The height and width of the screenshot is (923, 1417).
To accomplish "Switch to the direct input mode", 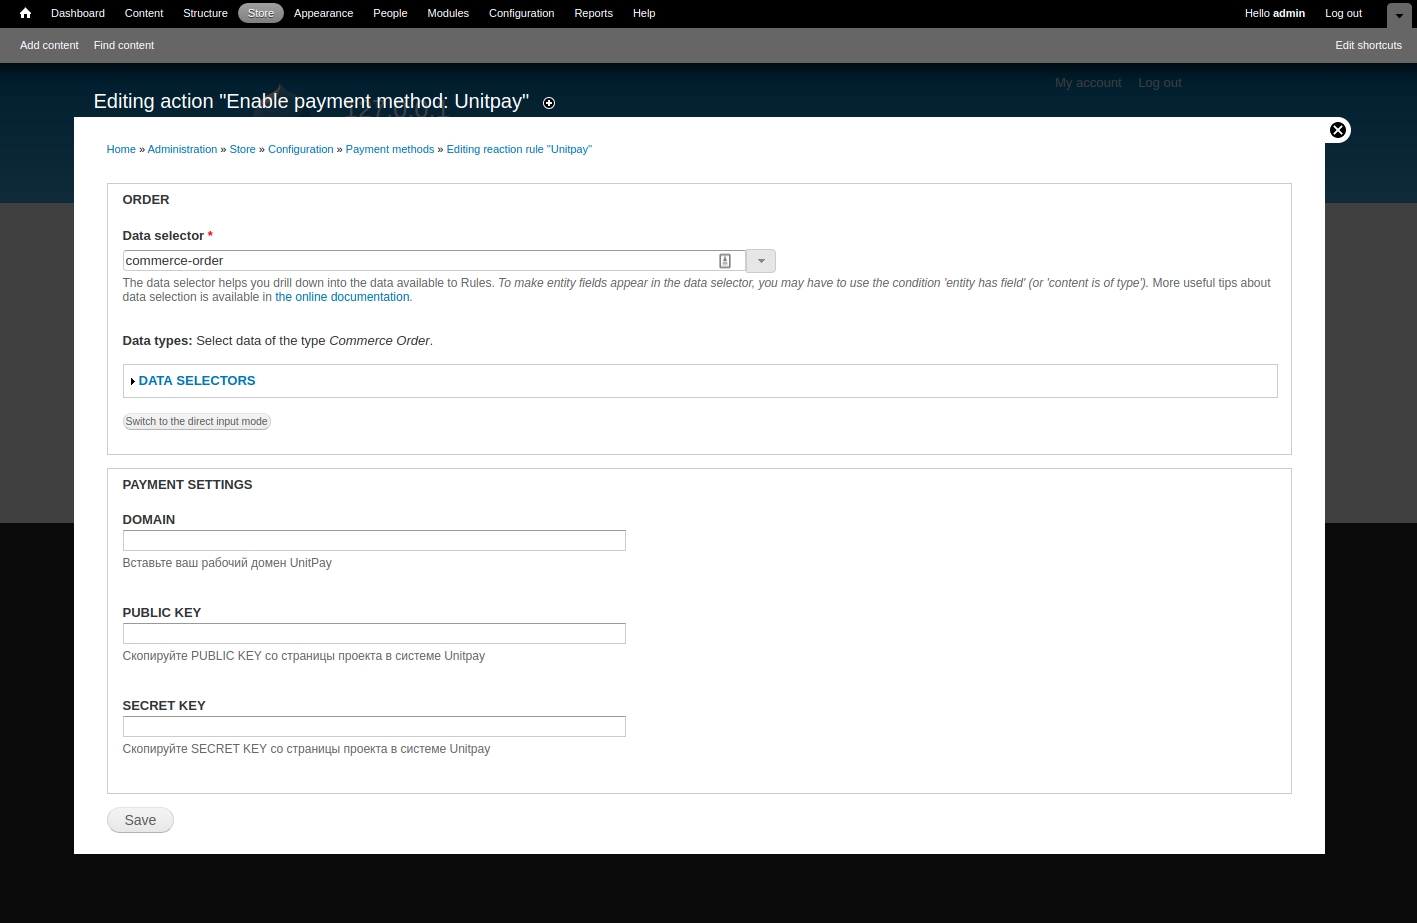I will pyautogui.click(x=196, y=422).
